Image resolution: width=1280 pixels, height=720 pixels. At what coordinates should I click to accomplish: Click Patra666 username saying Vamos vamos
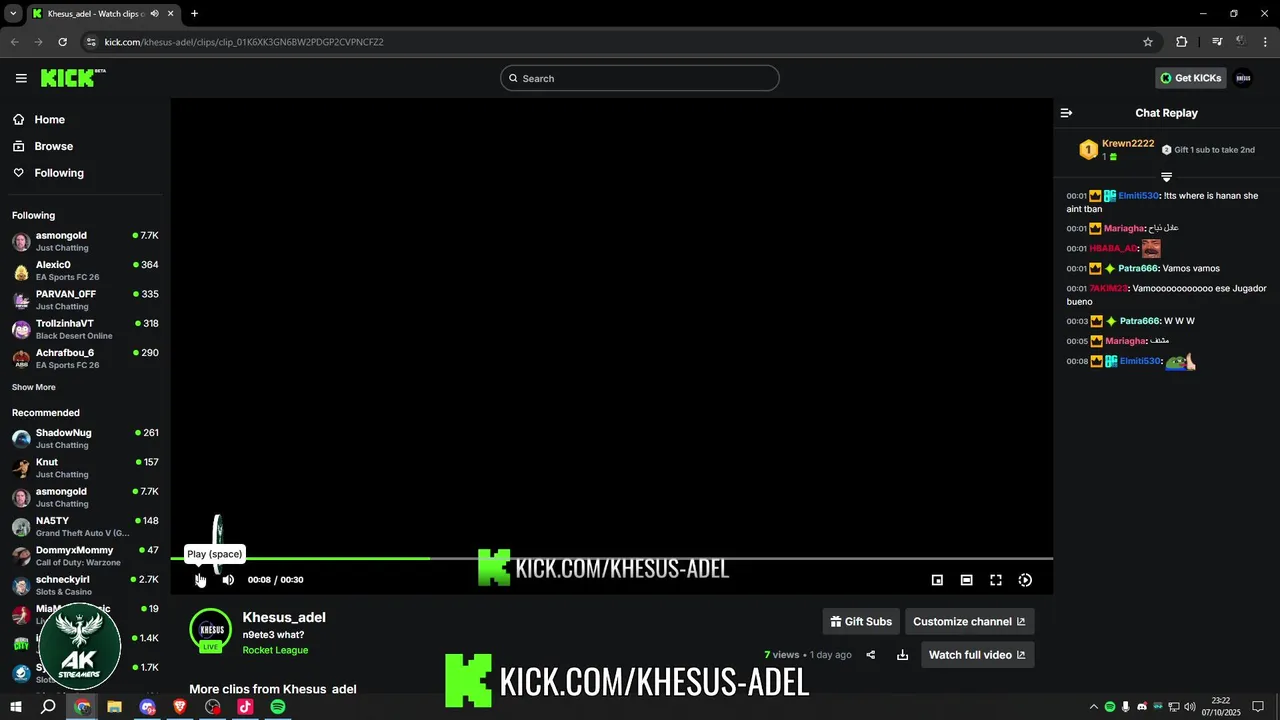[1139, 268]
